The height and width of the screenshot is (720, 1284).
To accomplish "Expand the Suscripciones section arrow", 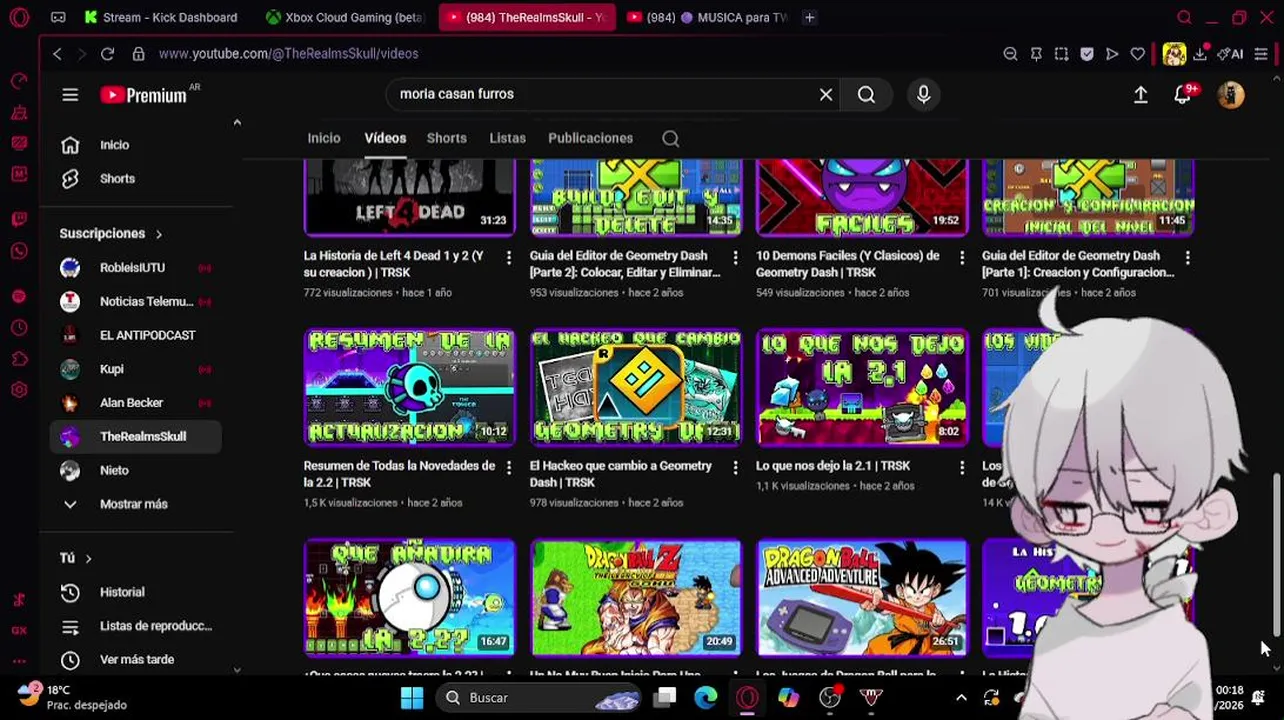I will tap(159, 234).
